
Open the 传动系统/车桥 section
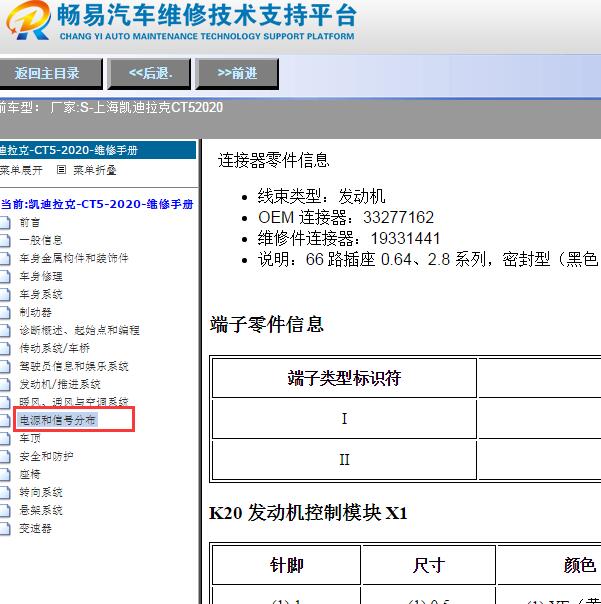55,348
